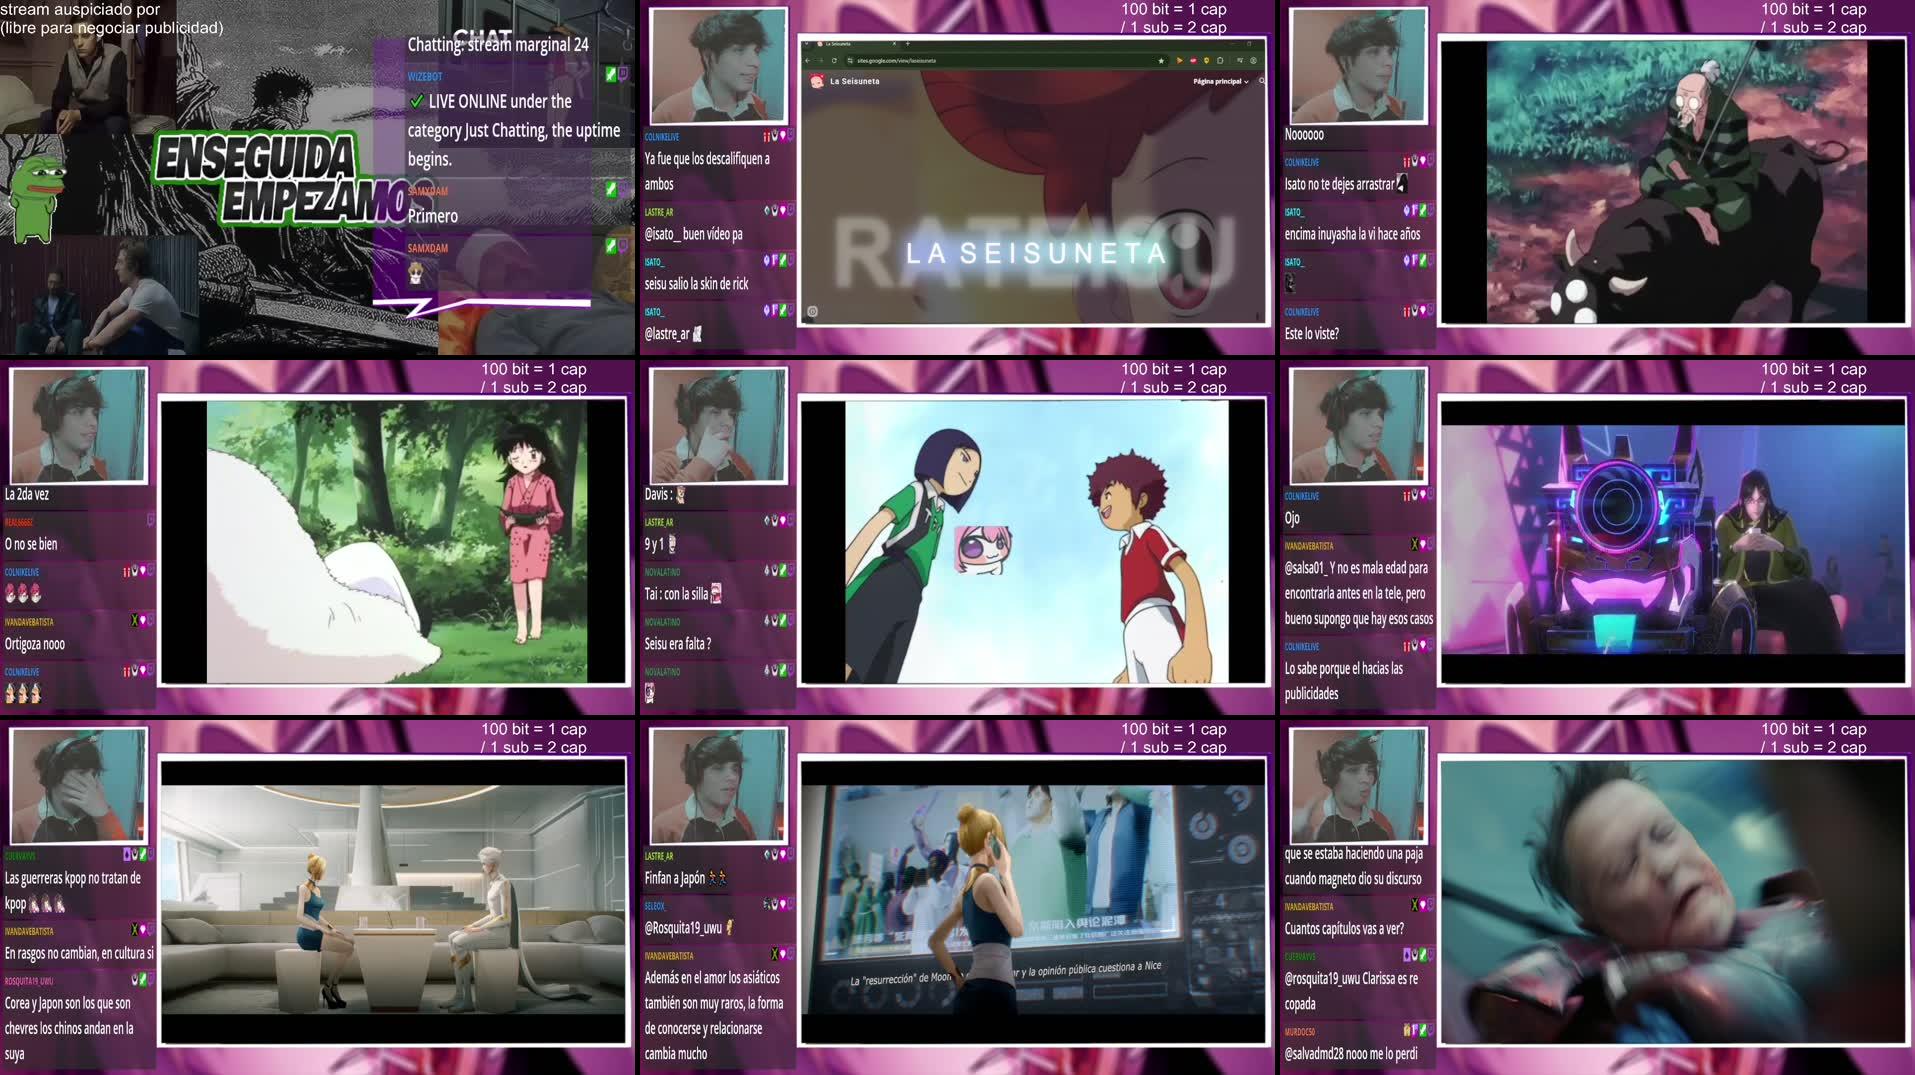Open the orange play-button browser extension
The width and height of the screenshot is (1915, 1075).
pyautogui.click(x=1180, y=60)
